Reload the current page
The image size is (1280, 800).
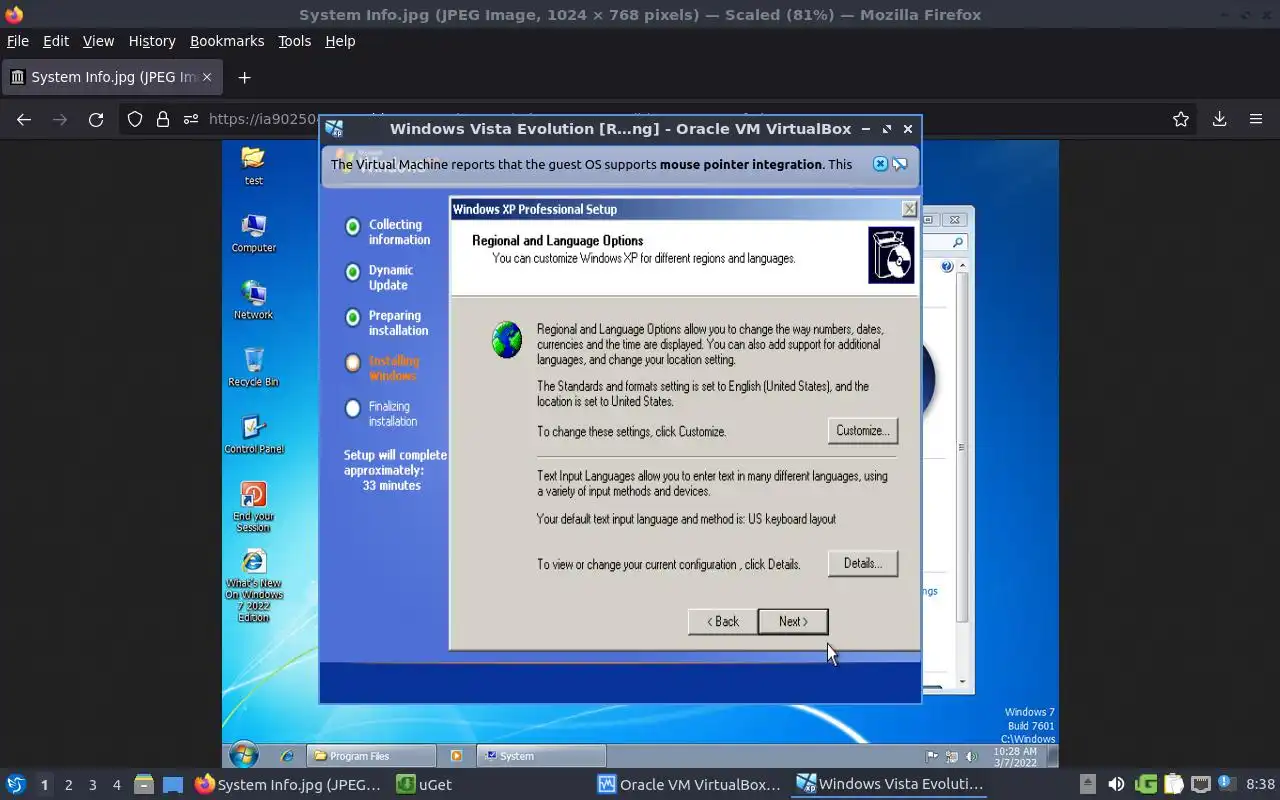coord(96,119)
